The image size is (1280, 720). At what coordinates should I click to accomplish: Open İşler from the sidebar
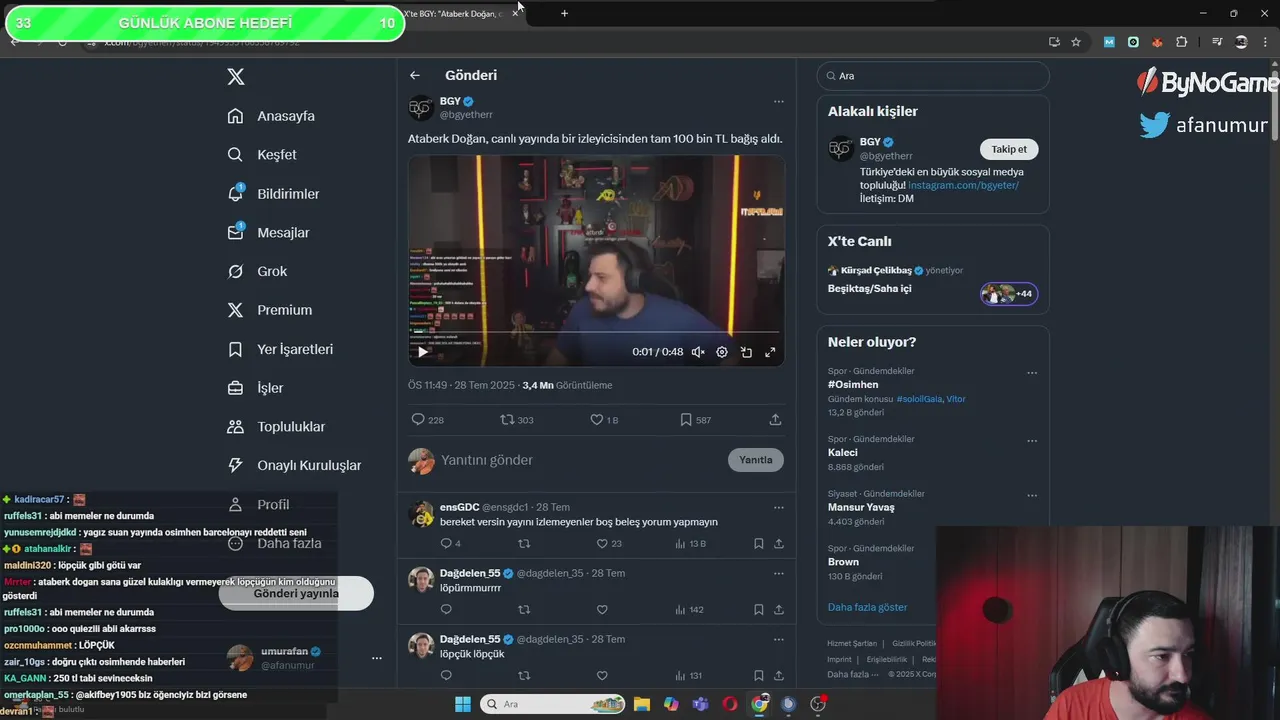(x=255, y=388)
